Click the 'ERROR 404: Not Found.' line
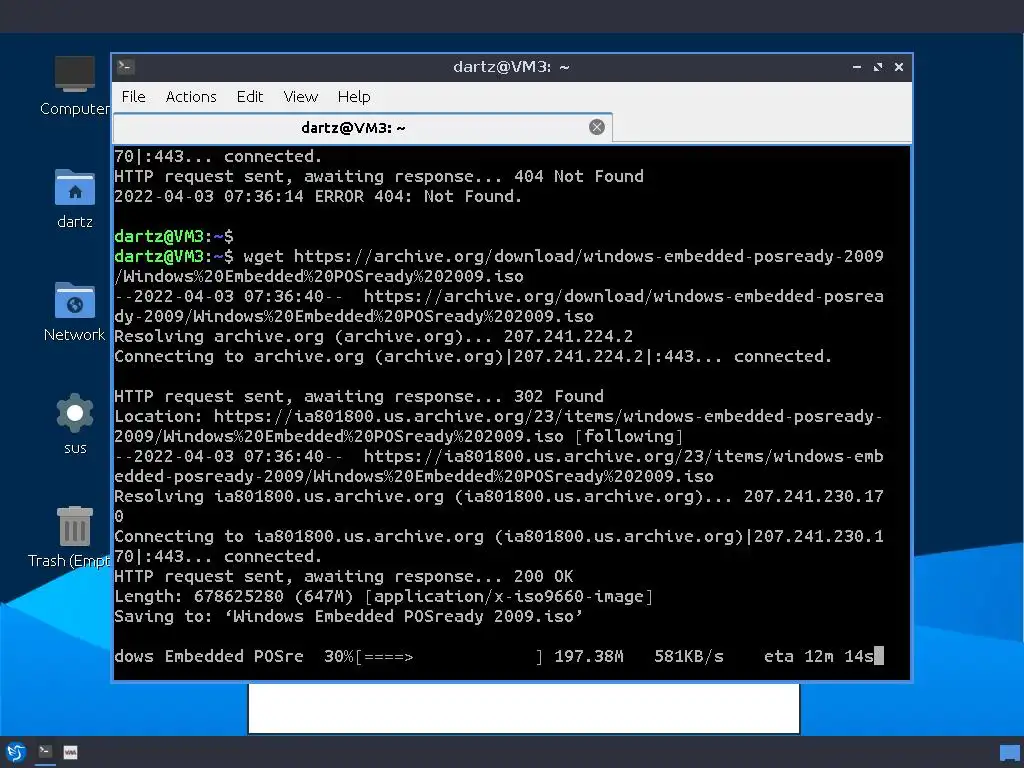 click(318, 197)
